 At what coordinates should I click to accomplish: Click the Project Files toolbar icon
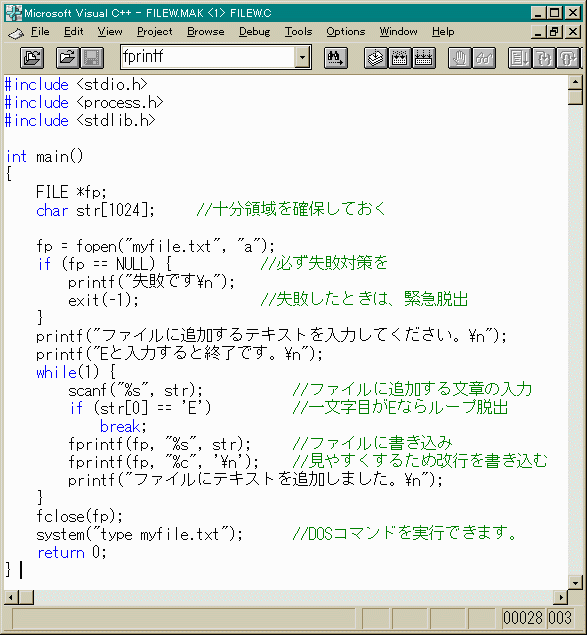tap(32, 58)
